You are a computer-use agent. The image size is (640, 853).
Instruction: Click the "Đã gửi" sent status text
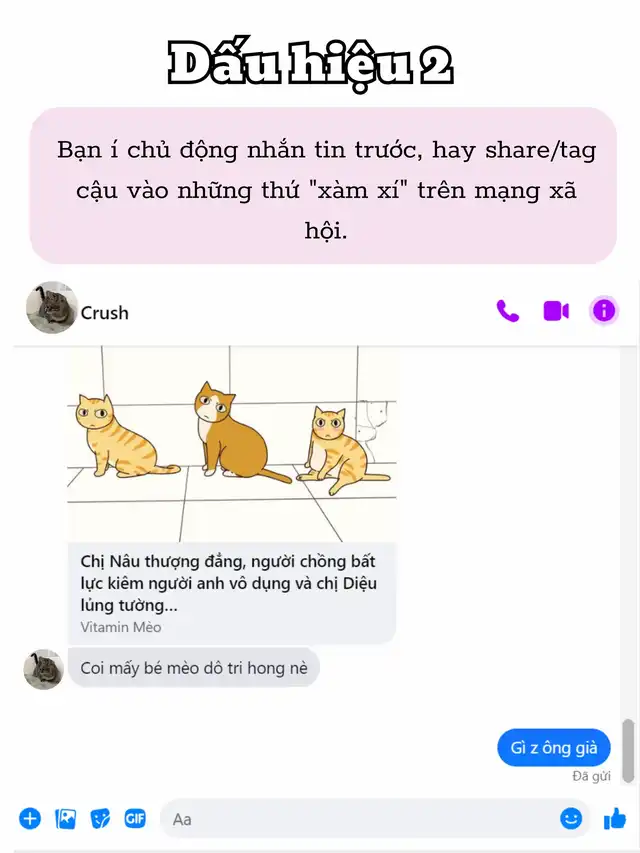coord(591,776)
